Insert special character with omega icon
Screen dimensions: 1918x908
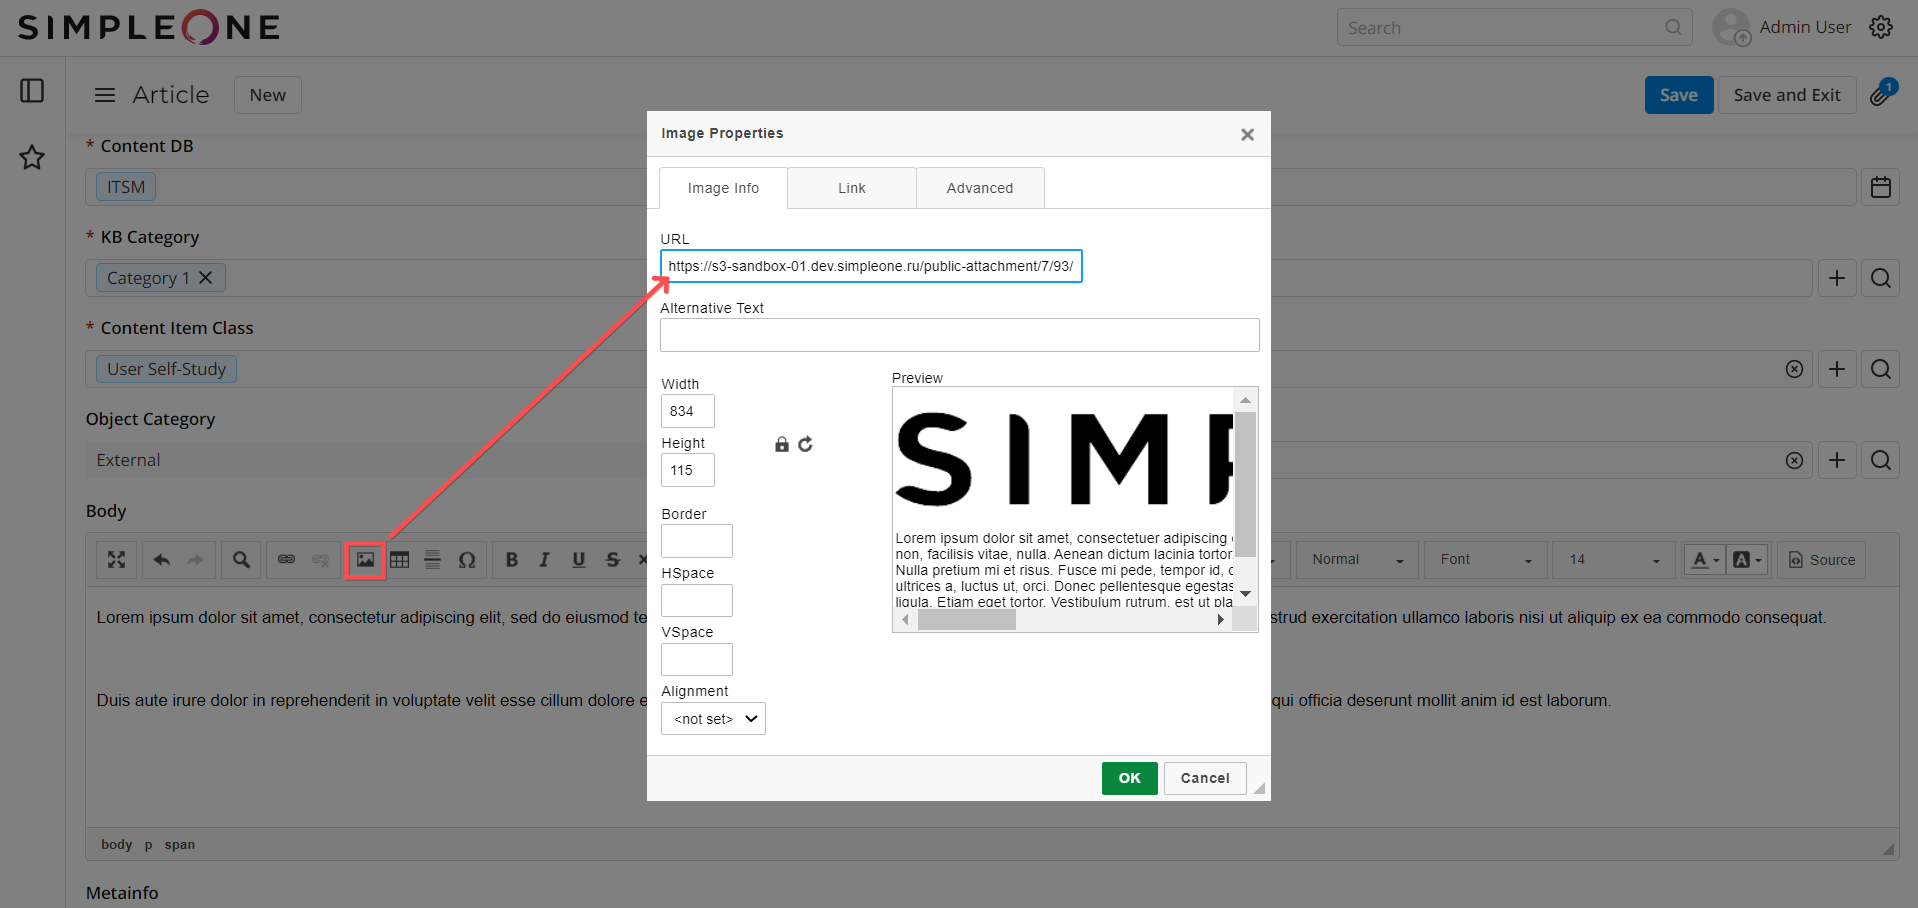[x=467, y=560]
